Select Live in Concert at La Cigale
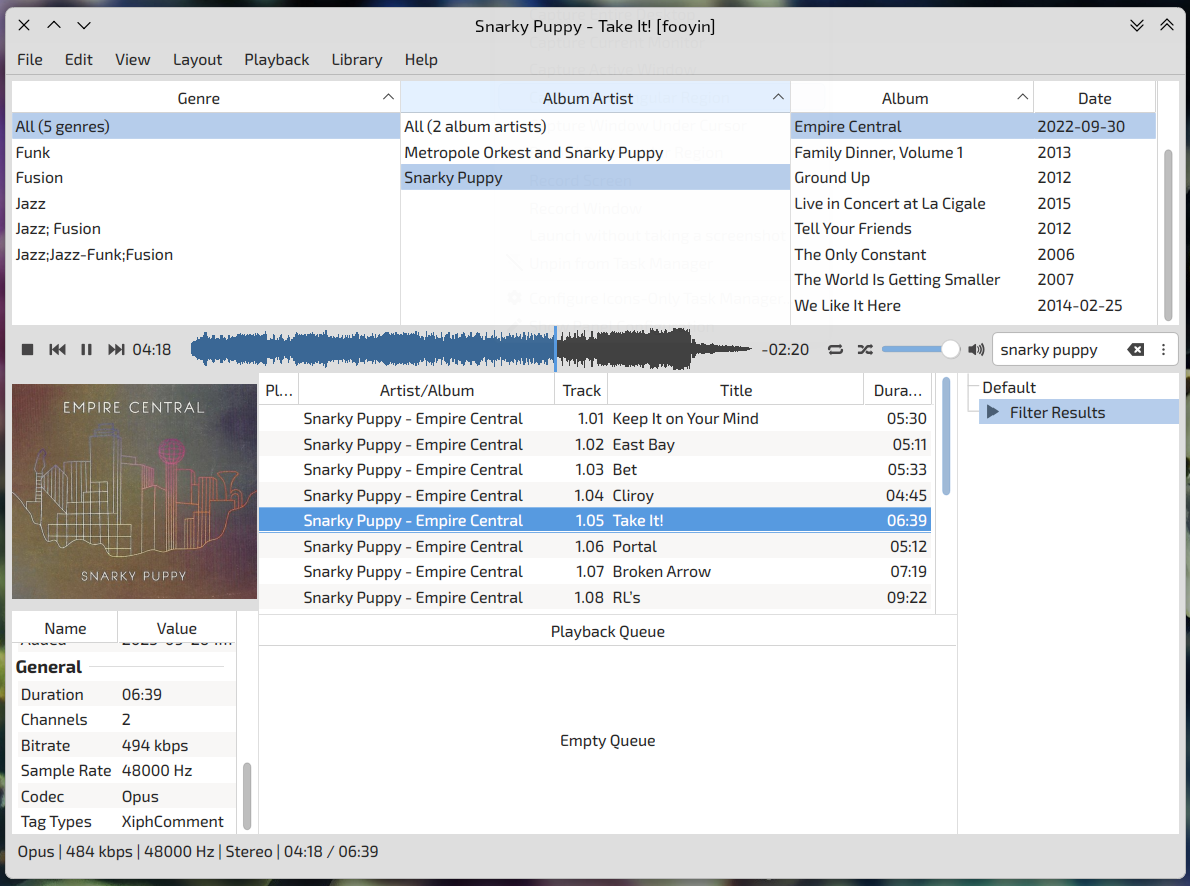 pyautogui.click(x=973, y=203)
